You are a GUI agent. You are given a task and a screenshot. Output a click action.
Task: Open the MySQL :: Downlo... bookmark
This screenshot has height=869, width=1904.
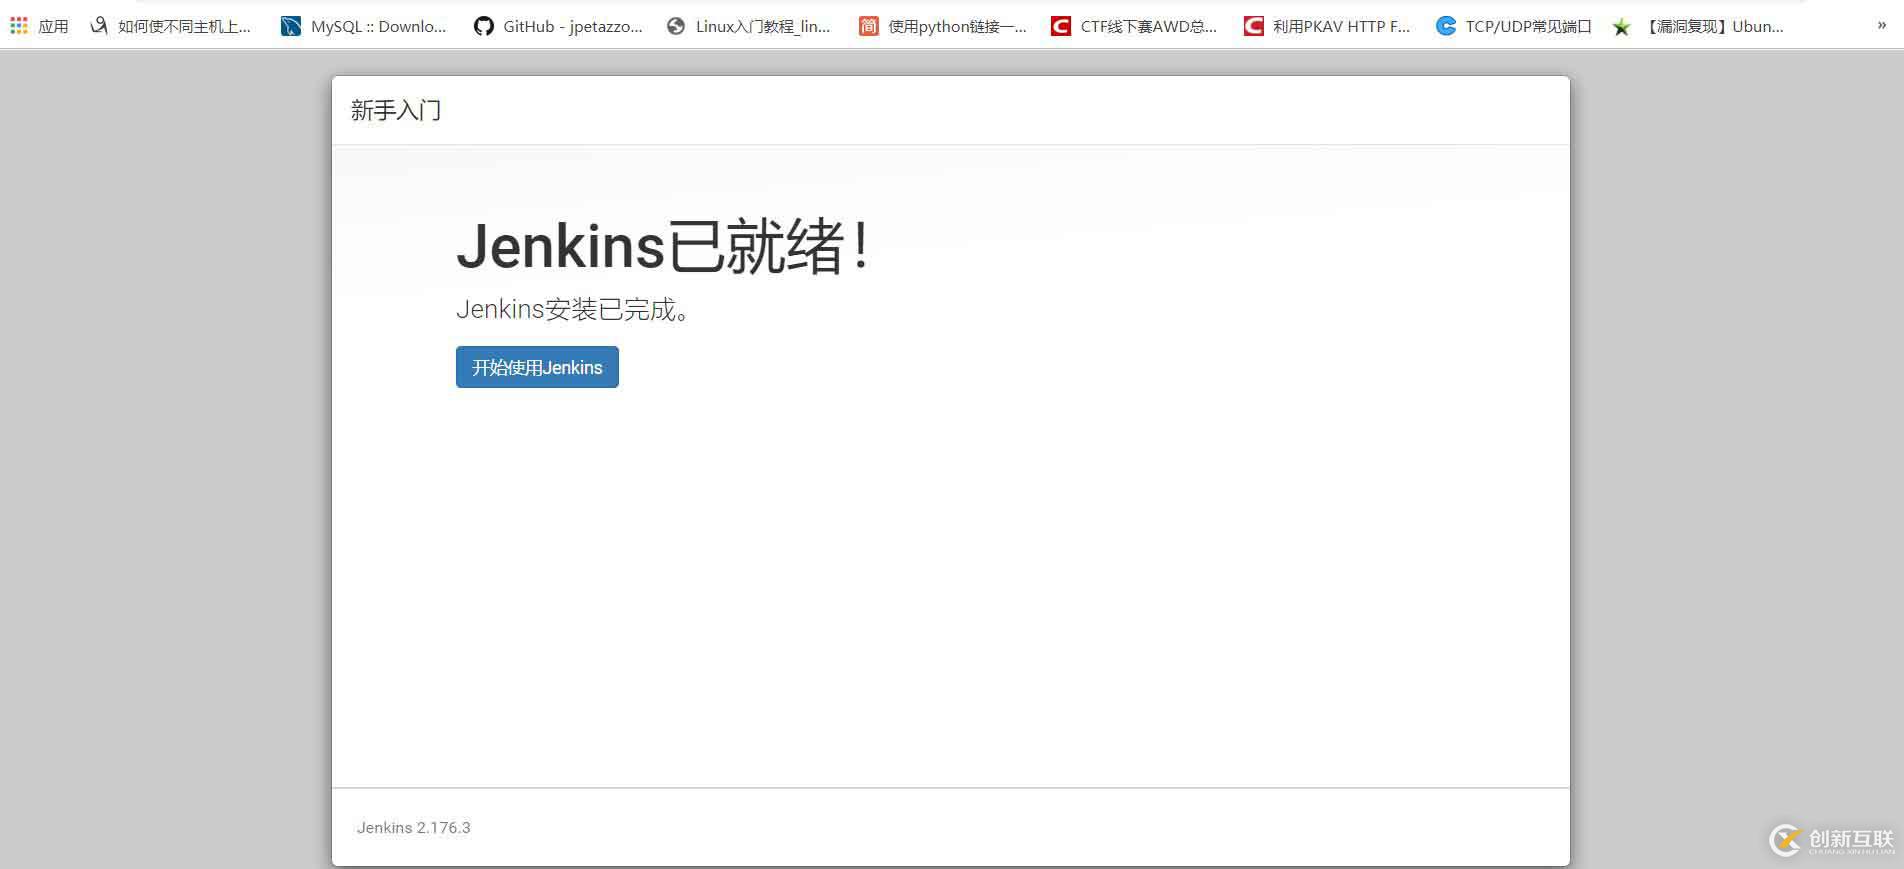[x=379, y=27]
